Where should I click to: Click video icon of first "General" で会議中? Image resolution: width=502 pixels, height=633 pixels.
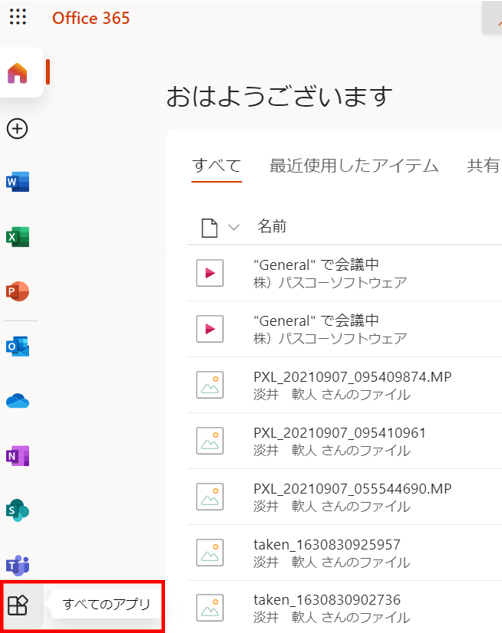coord(210,273)
